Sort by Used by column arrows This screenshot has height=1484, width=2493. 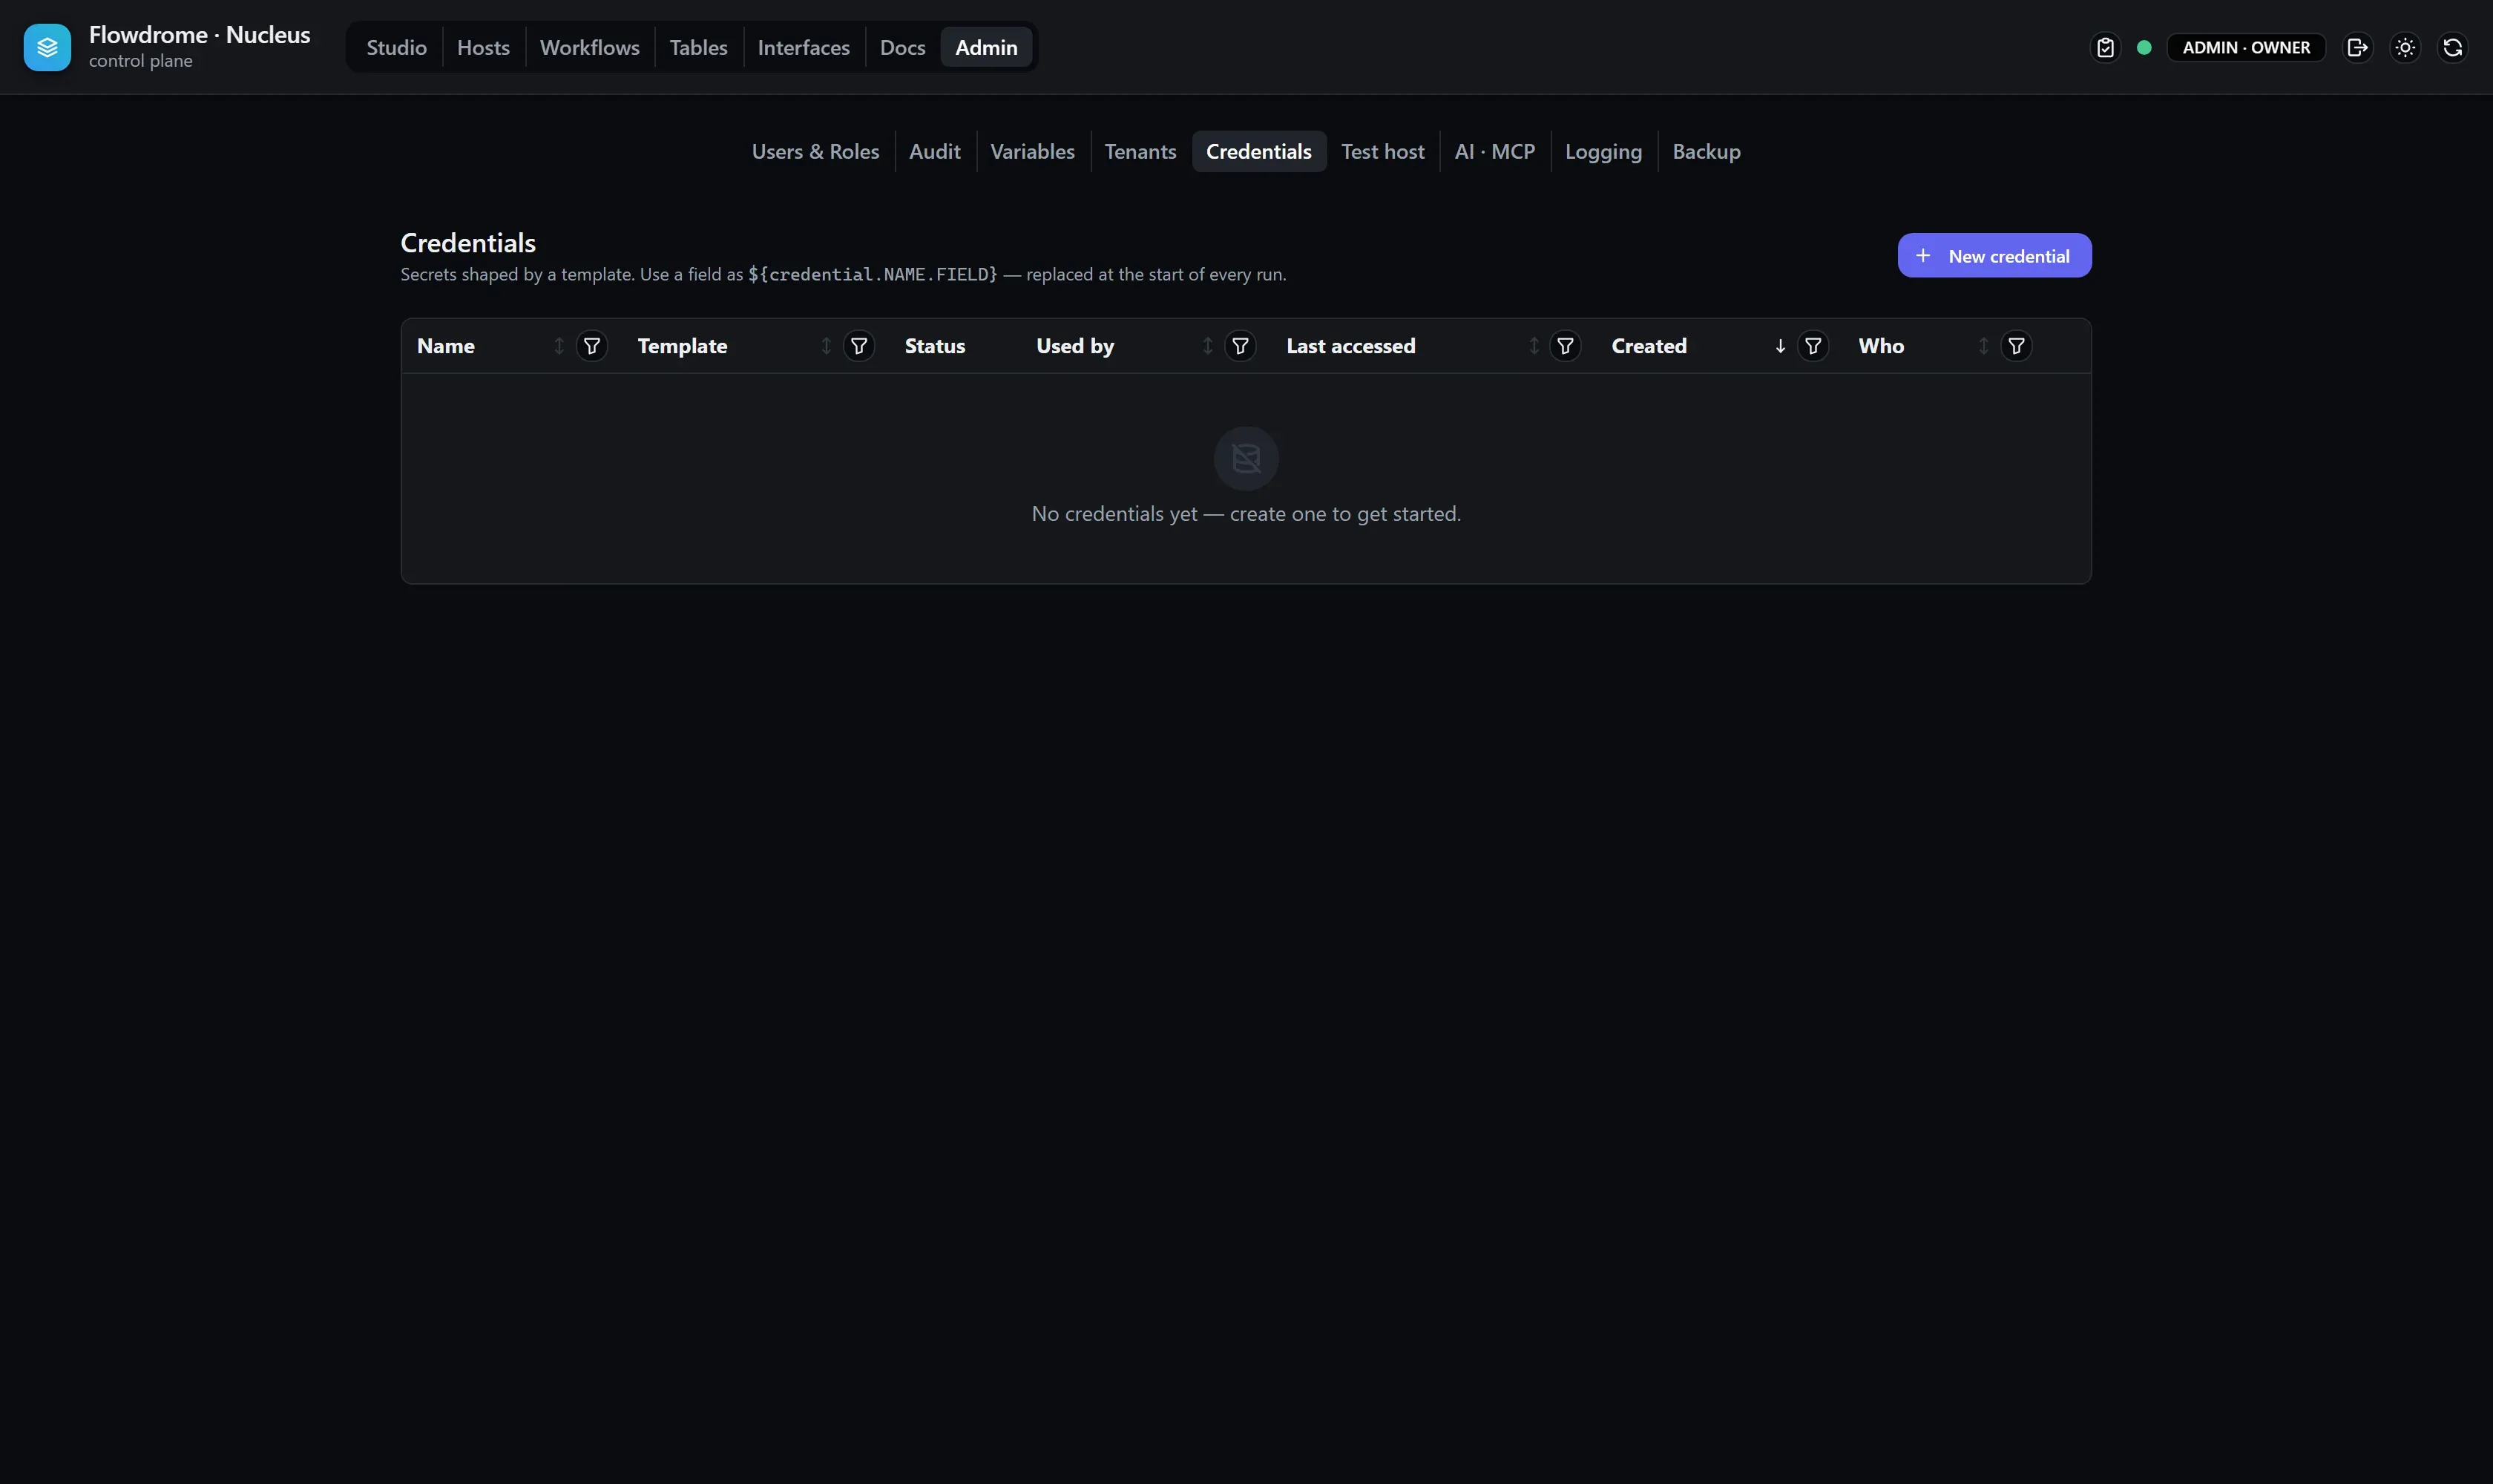click(1207, 346)
